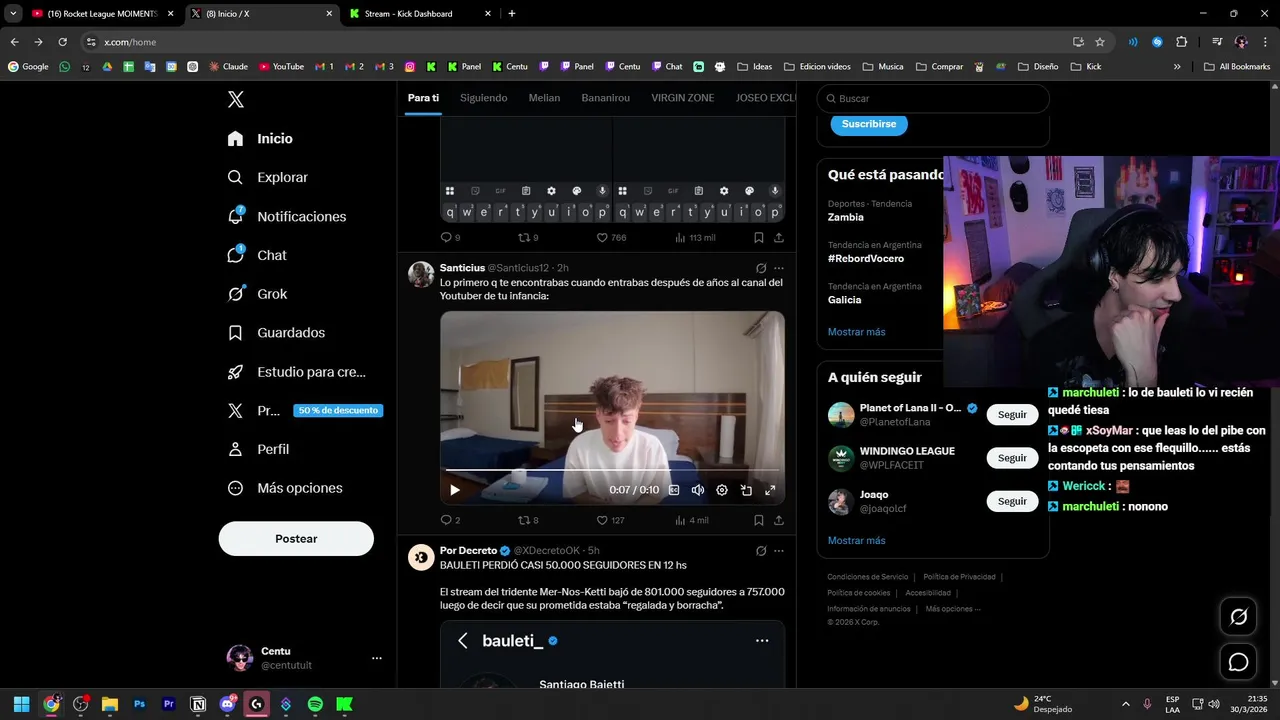Open Chat in the X sidebar
Screen dimensions: 1280x720
click(256, 255)
